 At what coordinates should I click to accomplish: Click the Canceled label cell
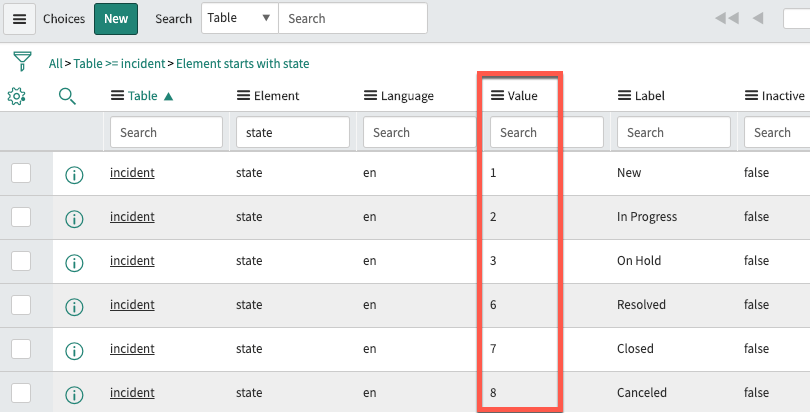pos(642,392)
